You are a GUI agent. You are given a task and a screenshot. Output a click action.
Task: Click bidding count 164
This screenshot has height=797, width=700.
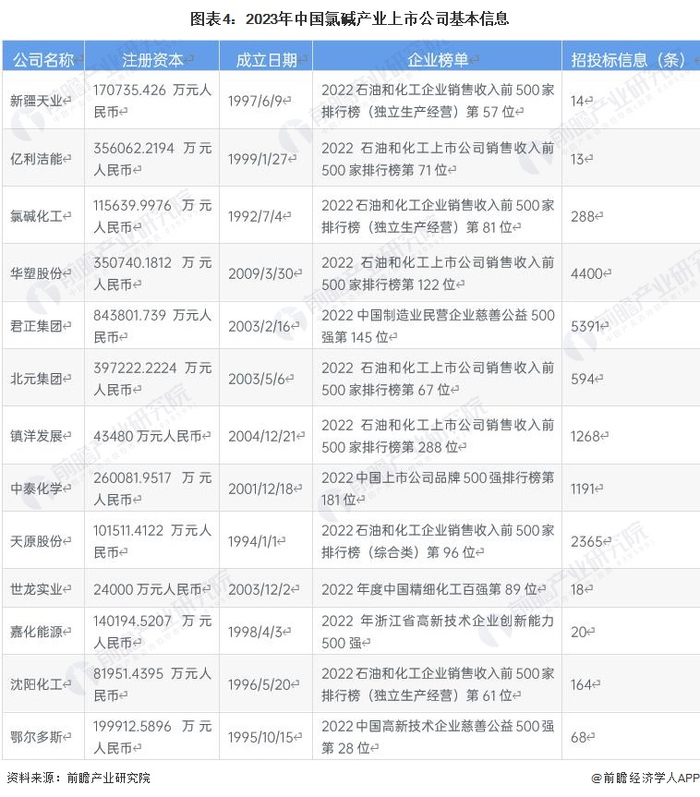(x=582, y=685)
